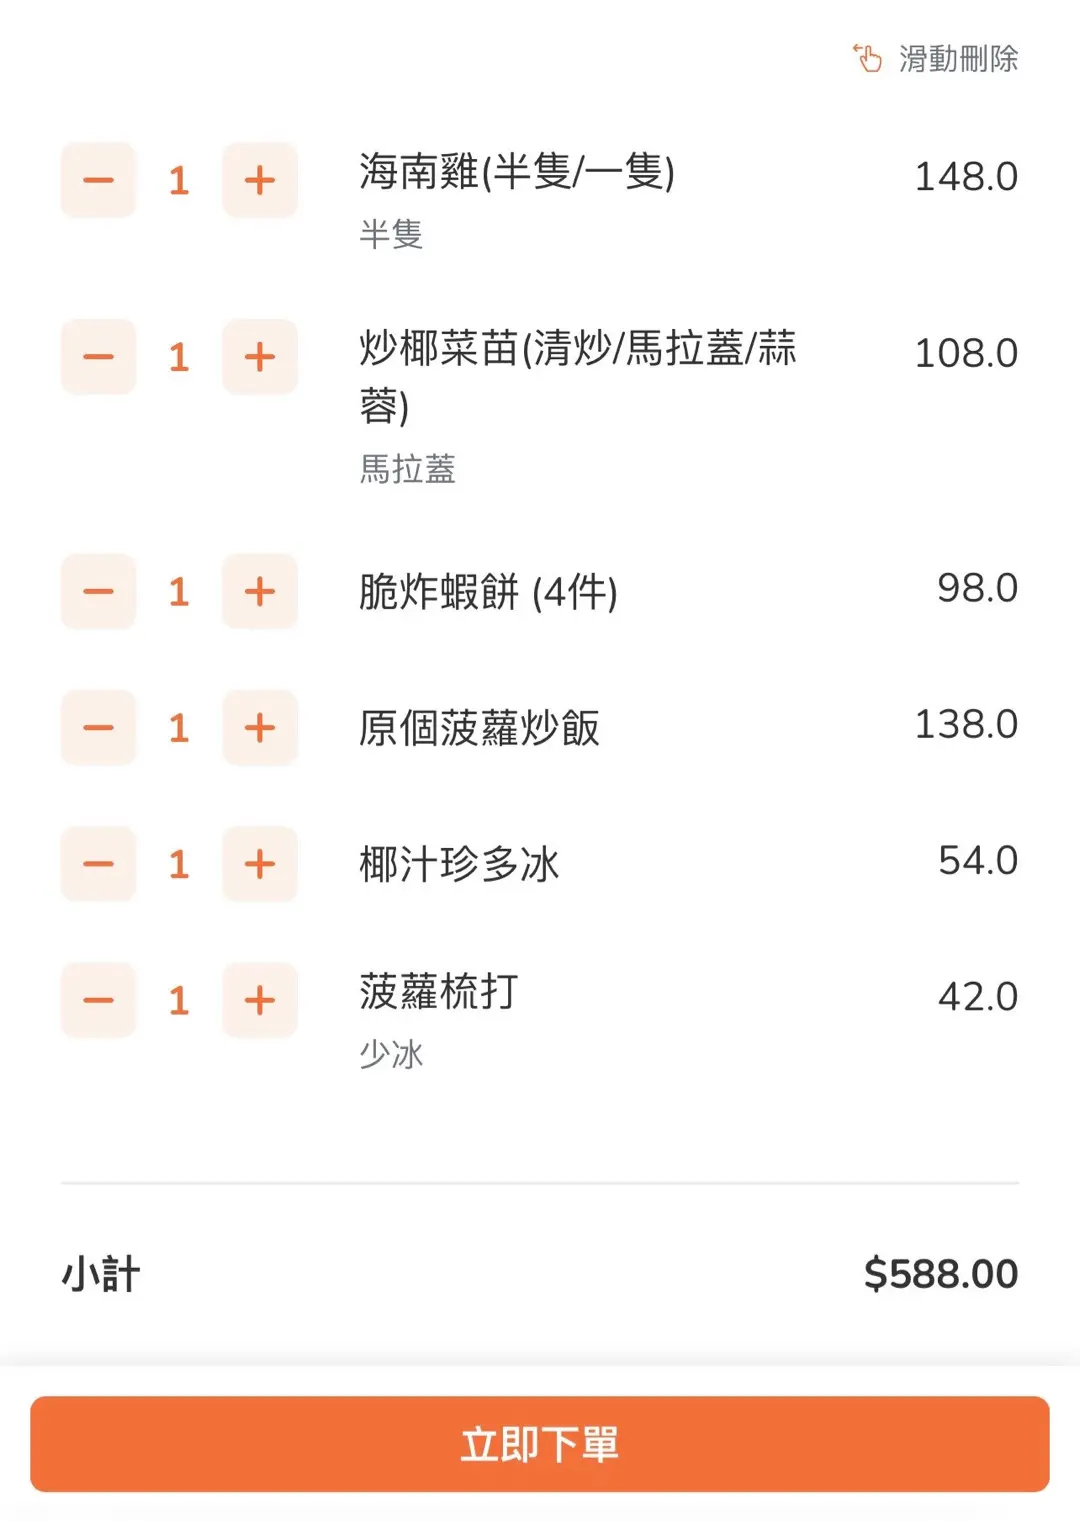Tap the 半隻 option under 海南雞

tap(391, 234)
